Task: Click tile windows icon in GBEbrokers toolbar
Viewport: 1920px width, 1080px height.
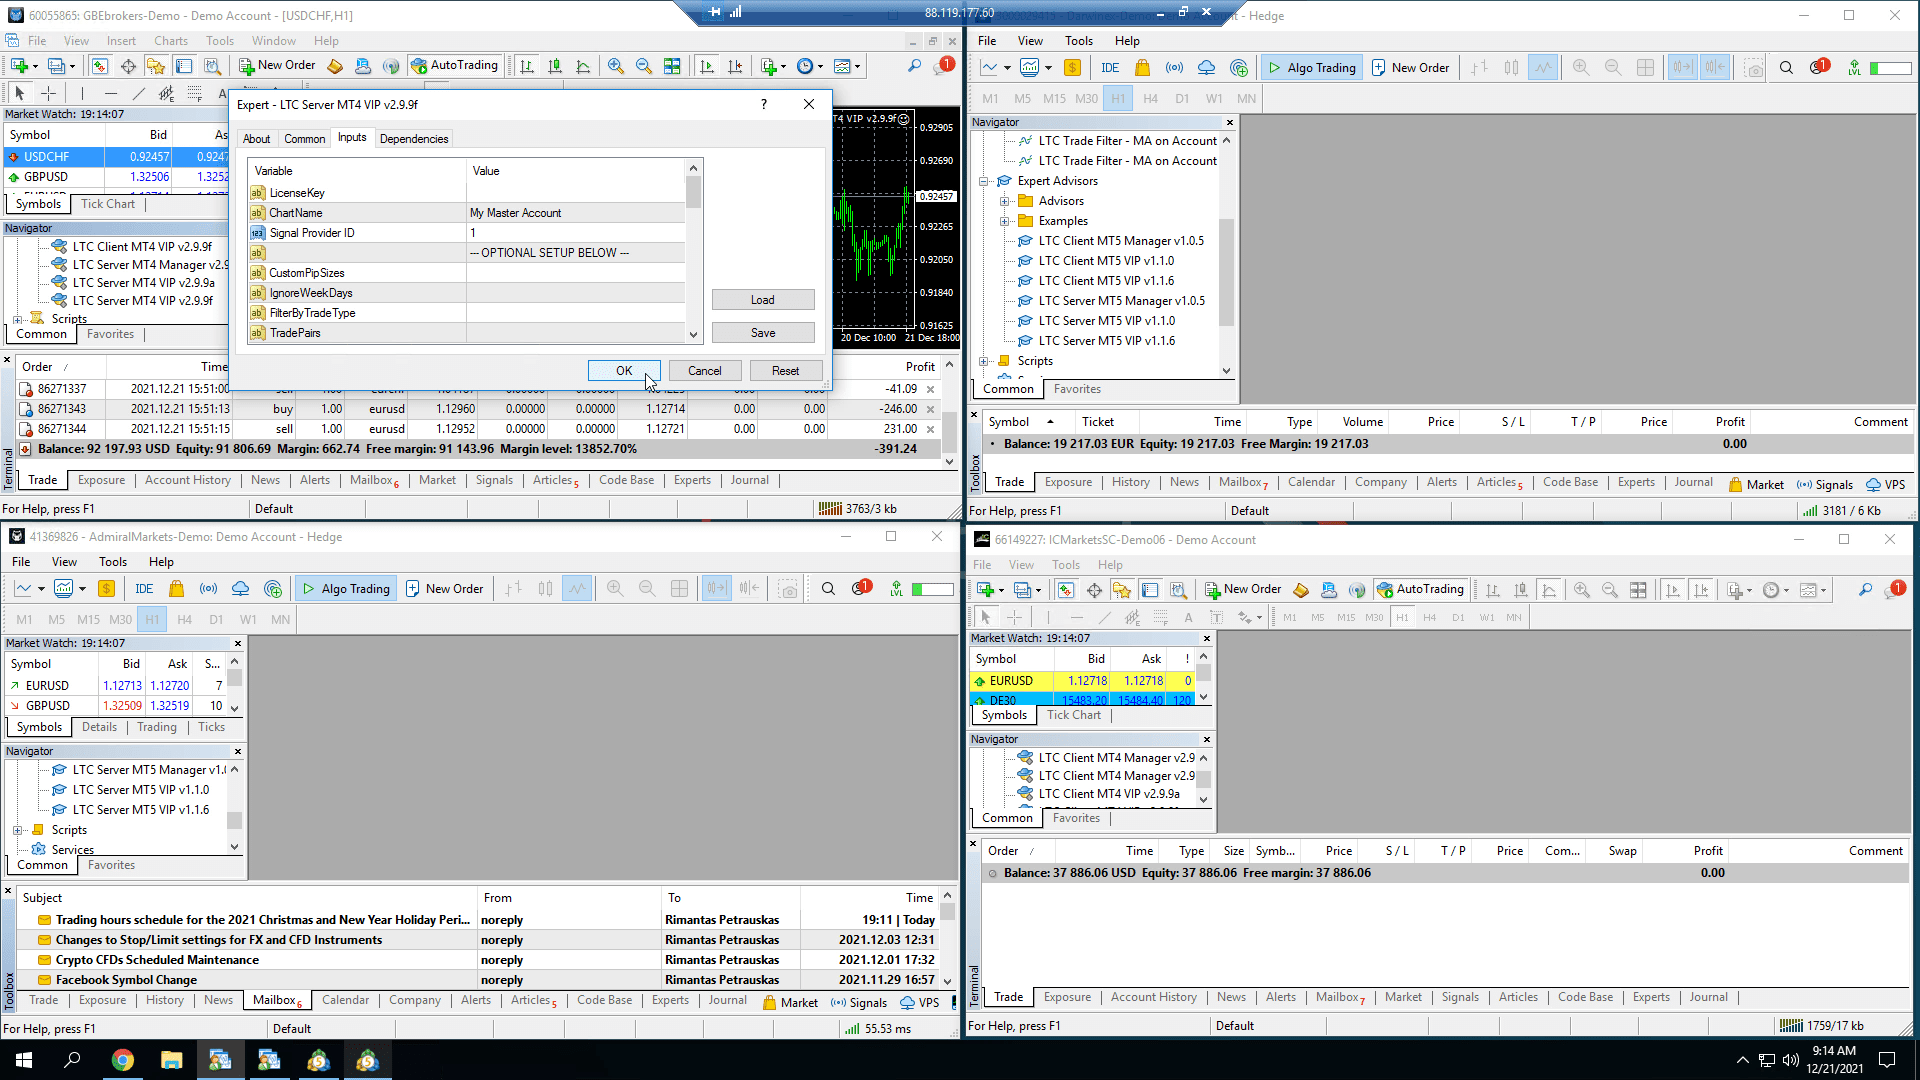Action: click(672, 66)
